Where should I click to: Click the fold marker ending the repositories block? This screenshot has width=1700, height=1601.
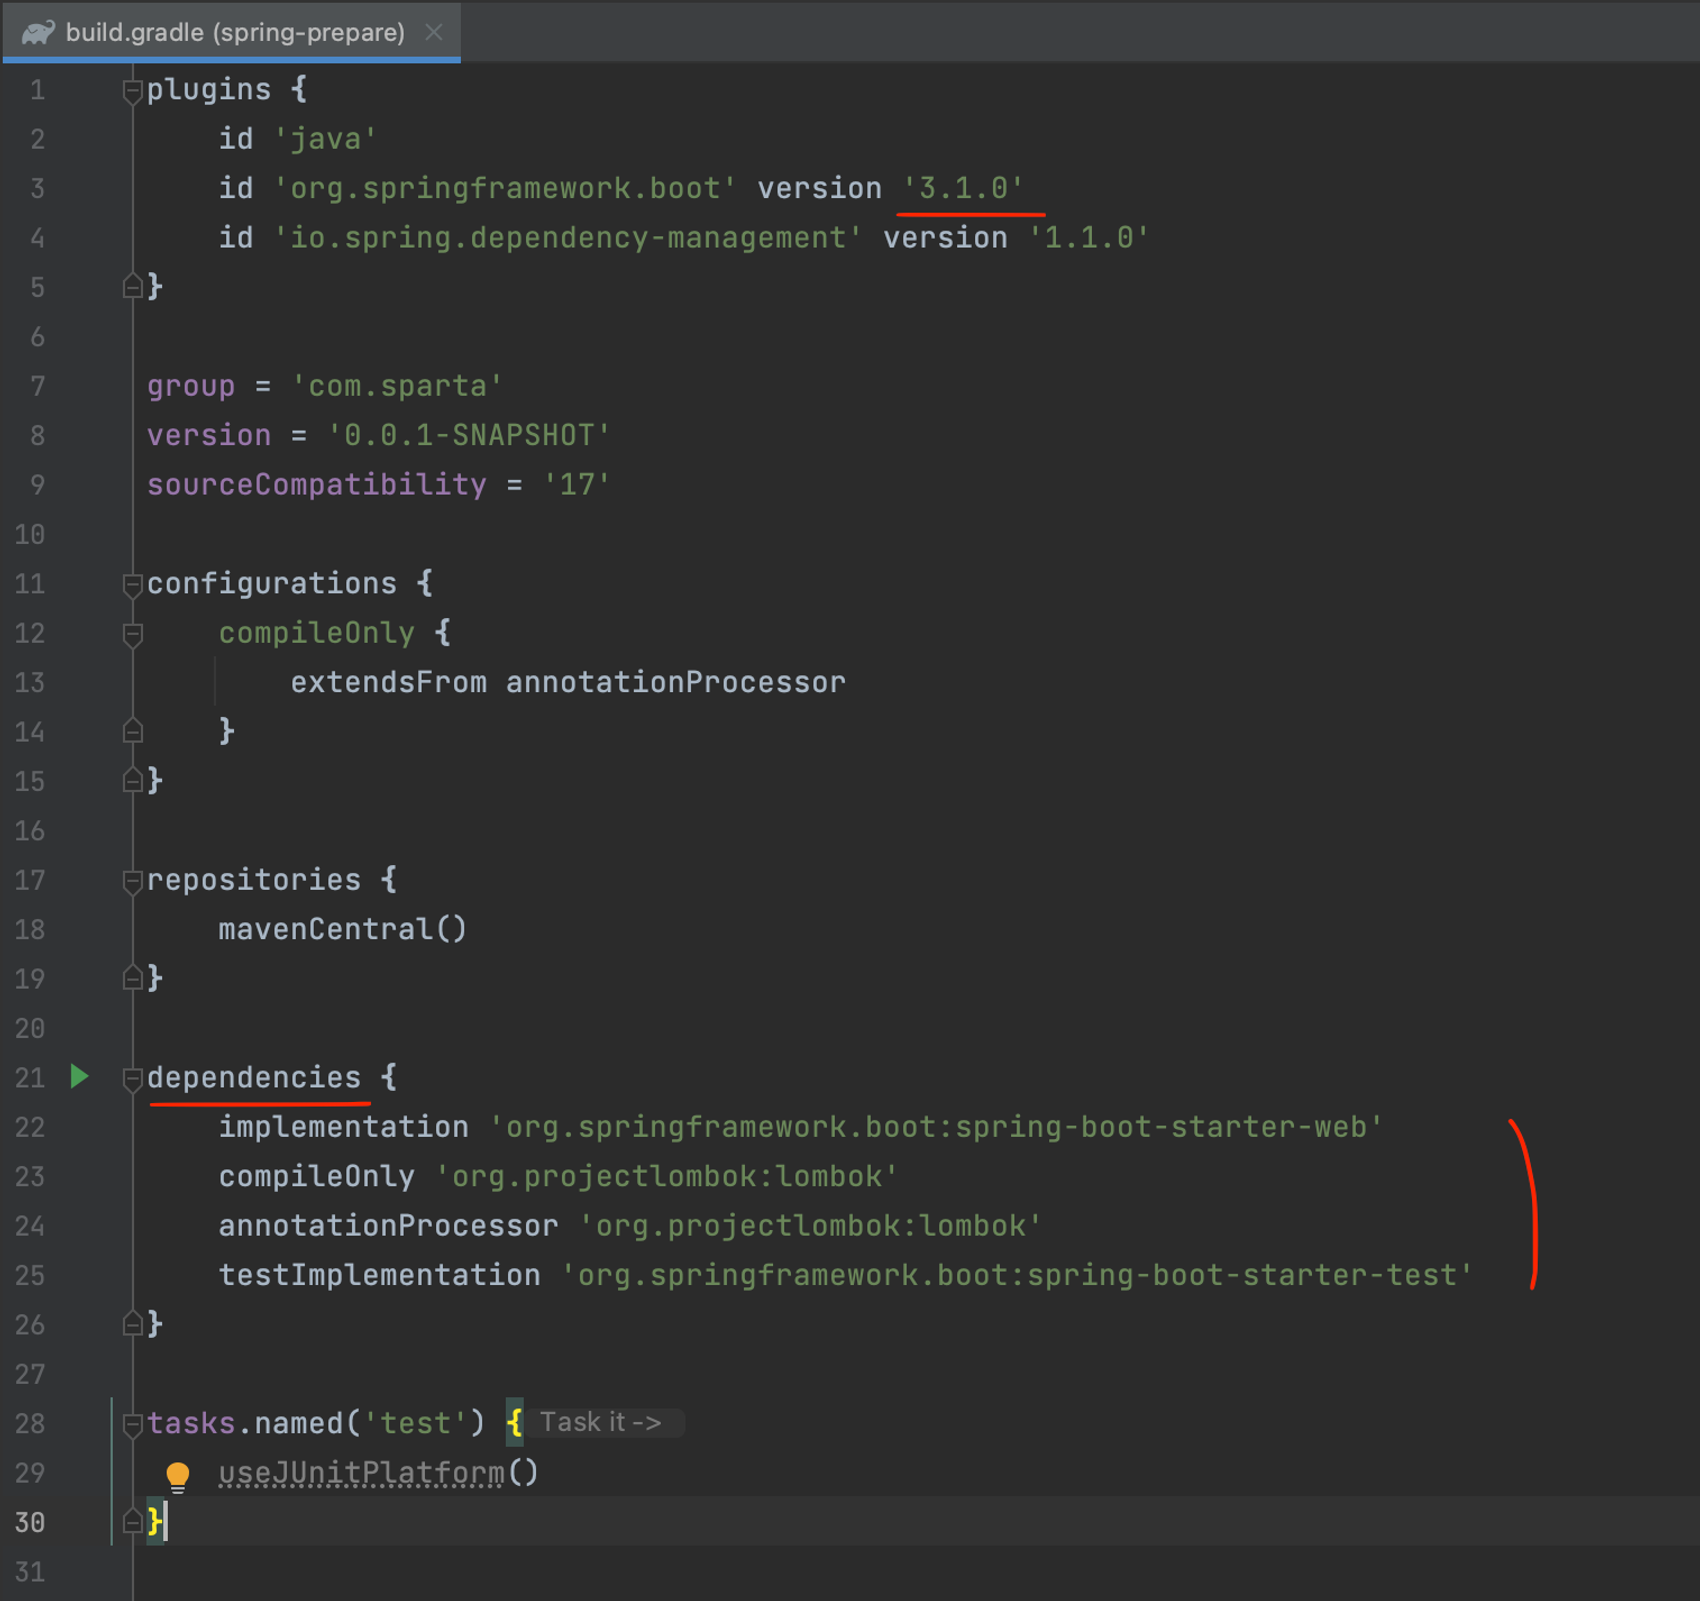pos(131,978)
